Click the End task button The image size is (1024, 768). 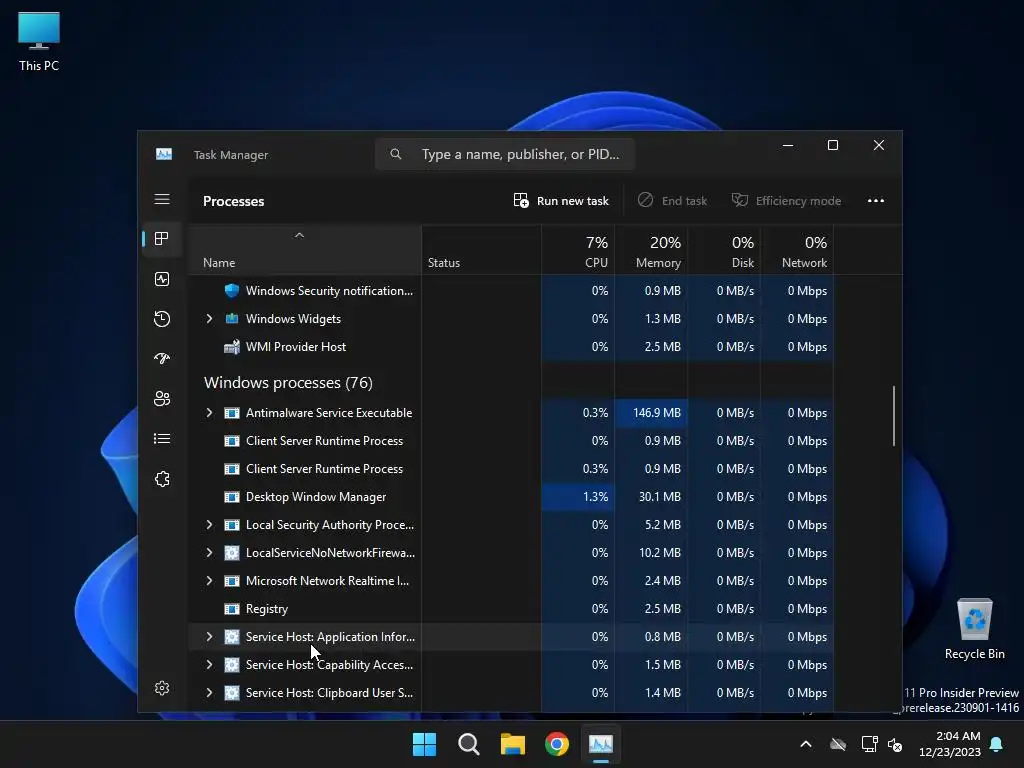[x=673, y=200]
